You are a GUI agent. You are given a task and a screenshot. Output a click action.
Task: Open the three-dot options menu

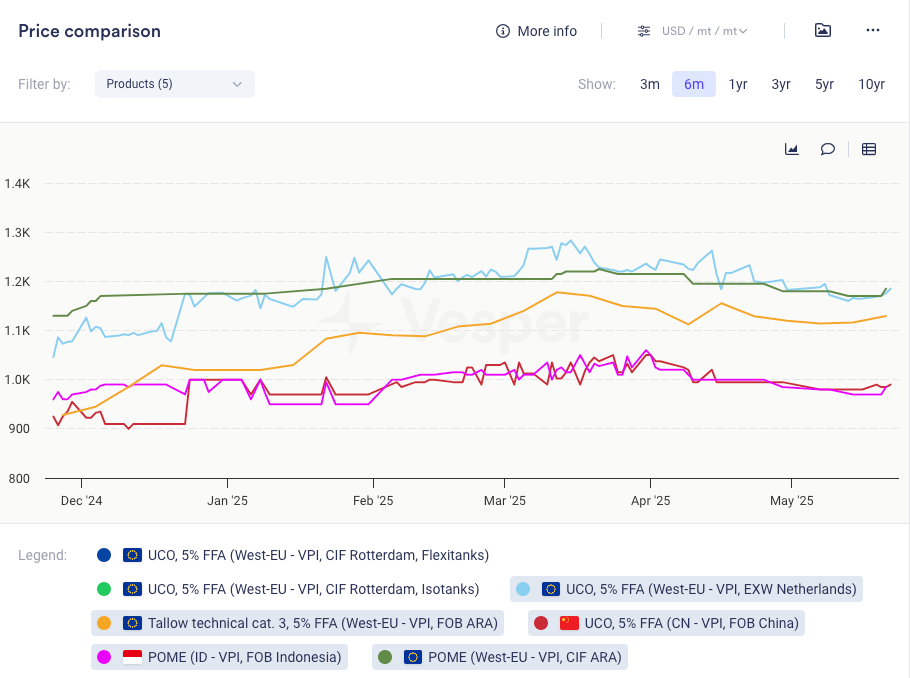pyautogui.click(x=873, y=31)
